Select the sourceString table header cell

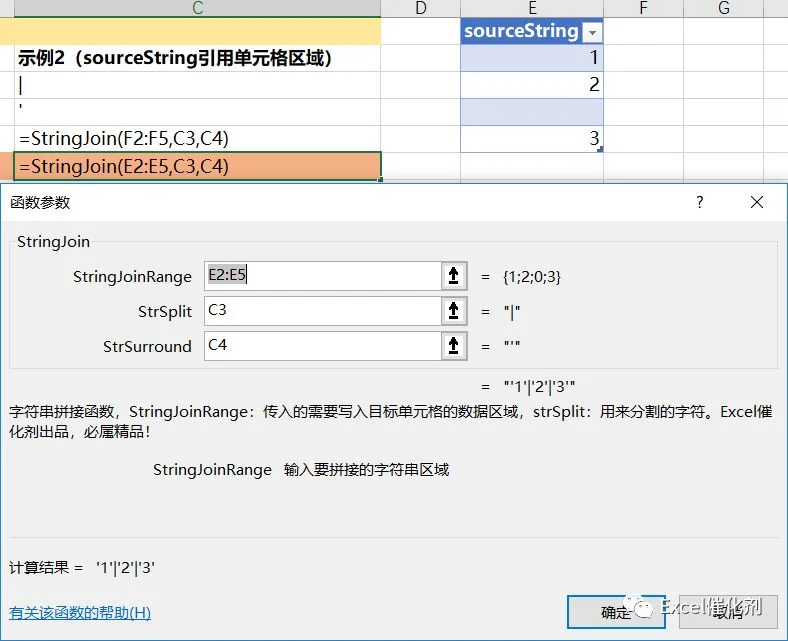click(532, 31)
